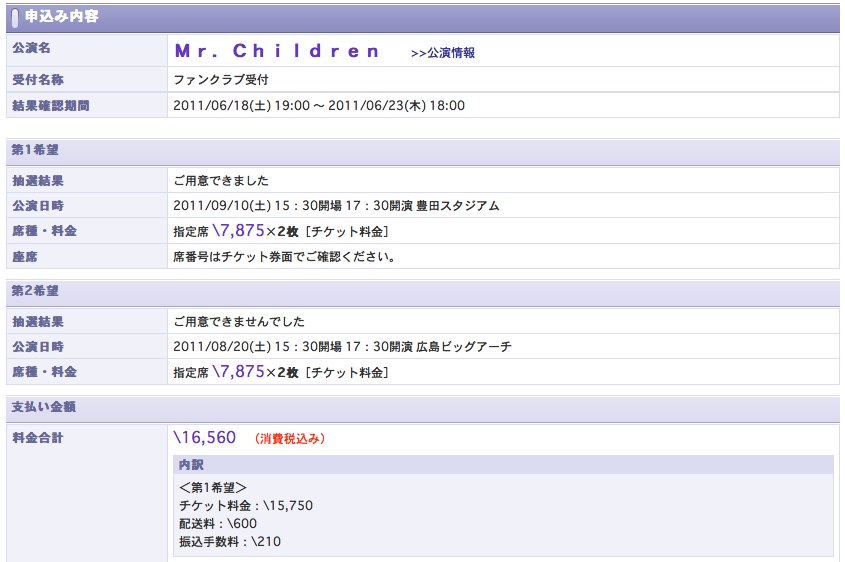The image size is (845, 562).
Task: Select the ご用意できました lottery result
Action: pos(221,181)
